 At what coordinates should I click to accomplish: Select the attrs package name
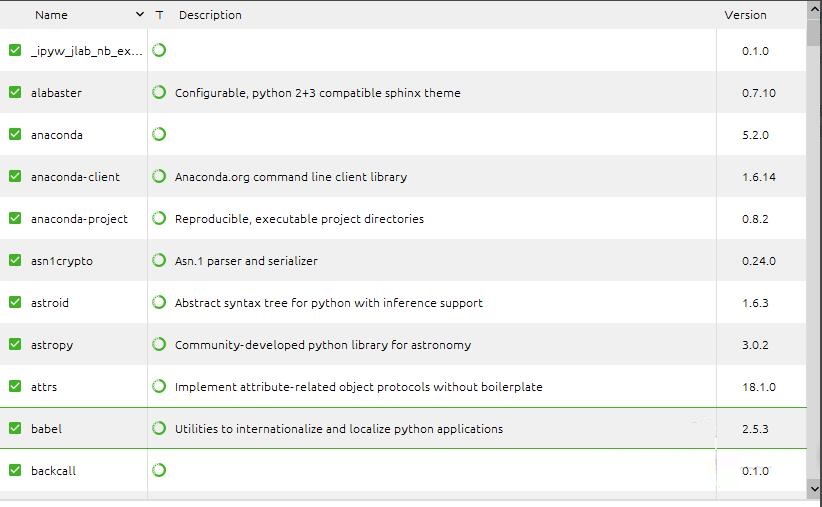[x=44, y=387]
